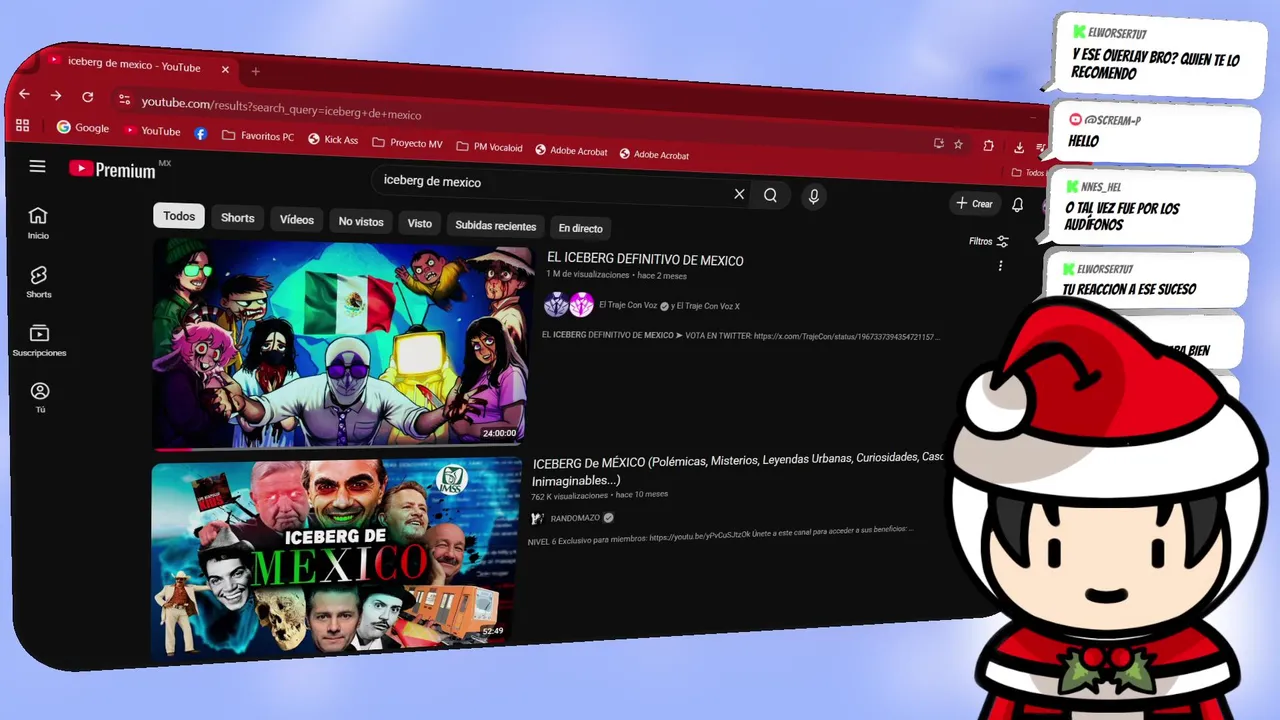Click the VOTA EN TWITTER description text
Image resolution: width=1280 pixels, height=720 pixels.
click(740, 336)
